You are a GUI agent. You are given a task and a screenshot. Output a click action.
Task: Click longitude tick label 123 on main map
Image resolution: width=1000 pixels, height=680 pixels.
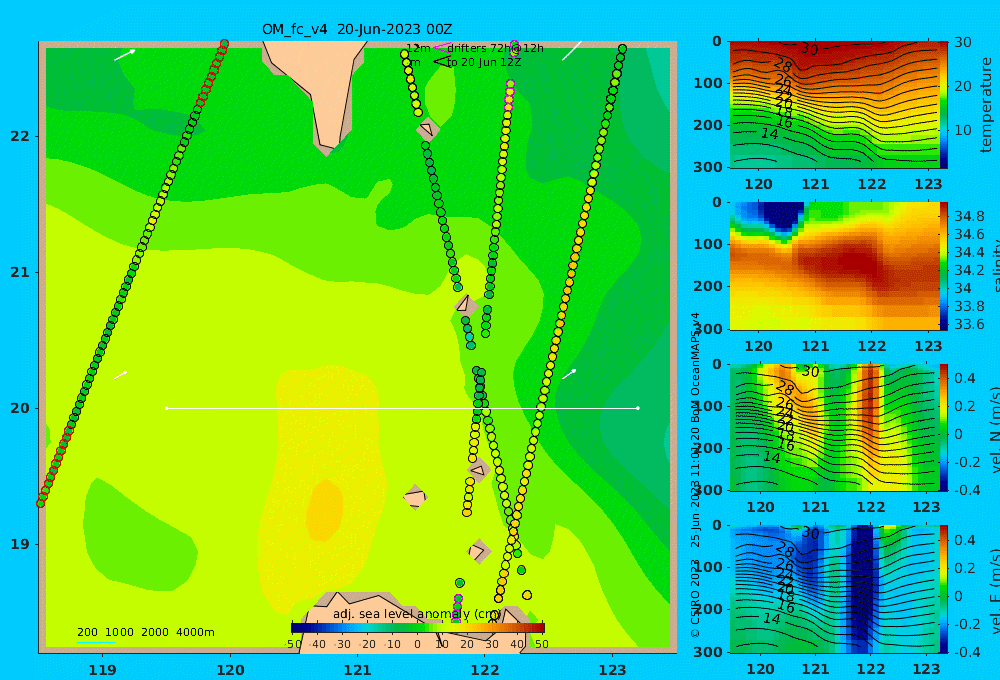click(x=612, y=670)
